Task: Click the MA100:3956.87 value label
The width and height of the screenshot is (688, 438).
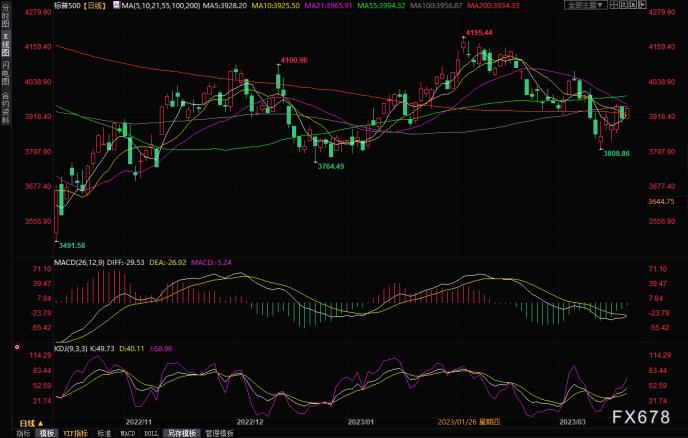Action: [x=436, y=6]
